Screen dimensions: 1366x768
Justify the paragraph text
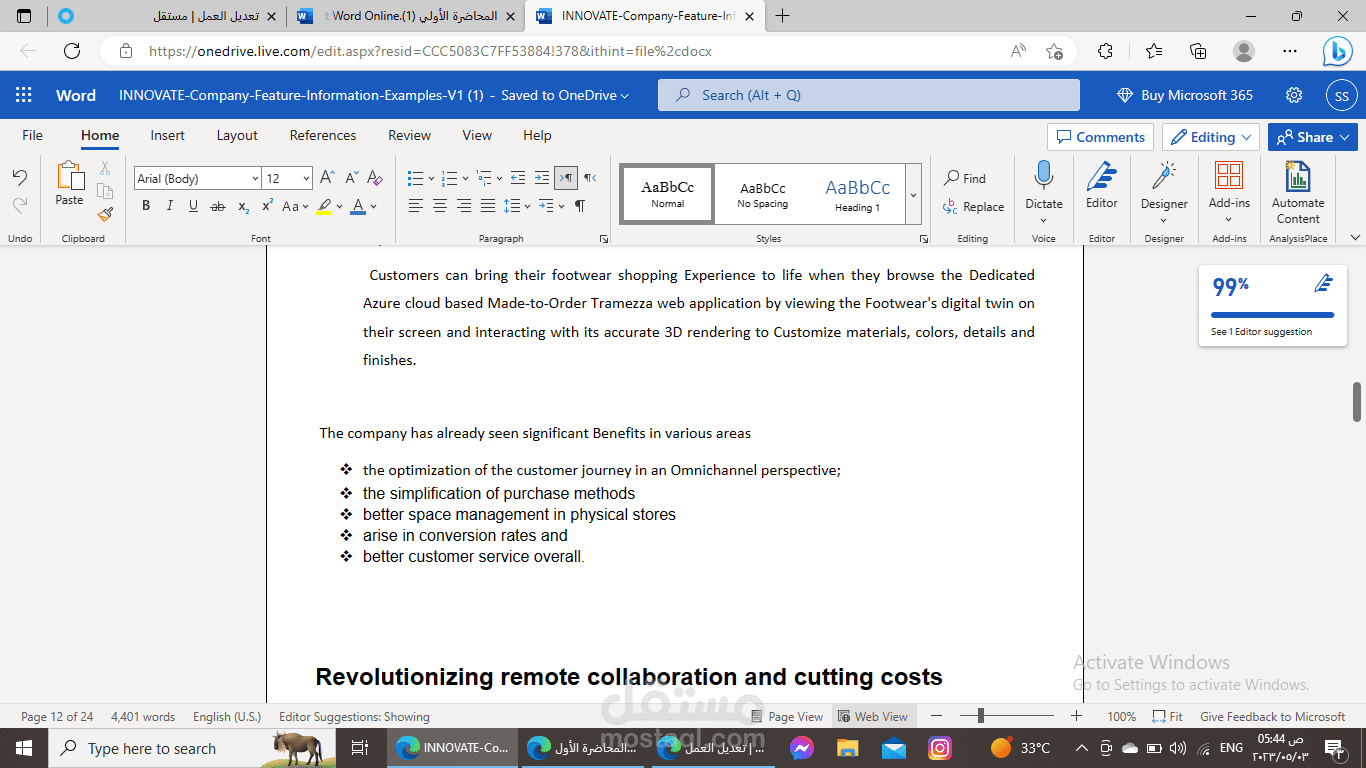(488, 206)
